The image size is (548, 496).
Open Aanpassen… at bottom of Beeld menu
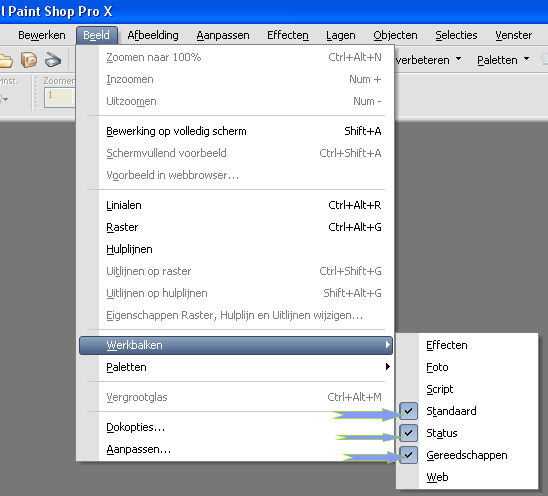pyautogui.click(x=236, y=449)
